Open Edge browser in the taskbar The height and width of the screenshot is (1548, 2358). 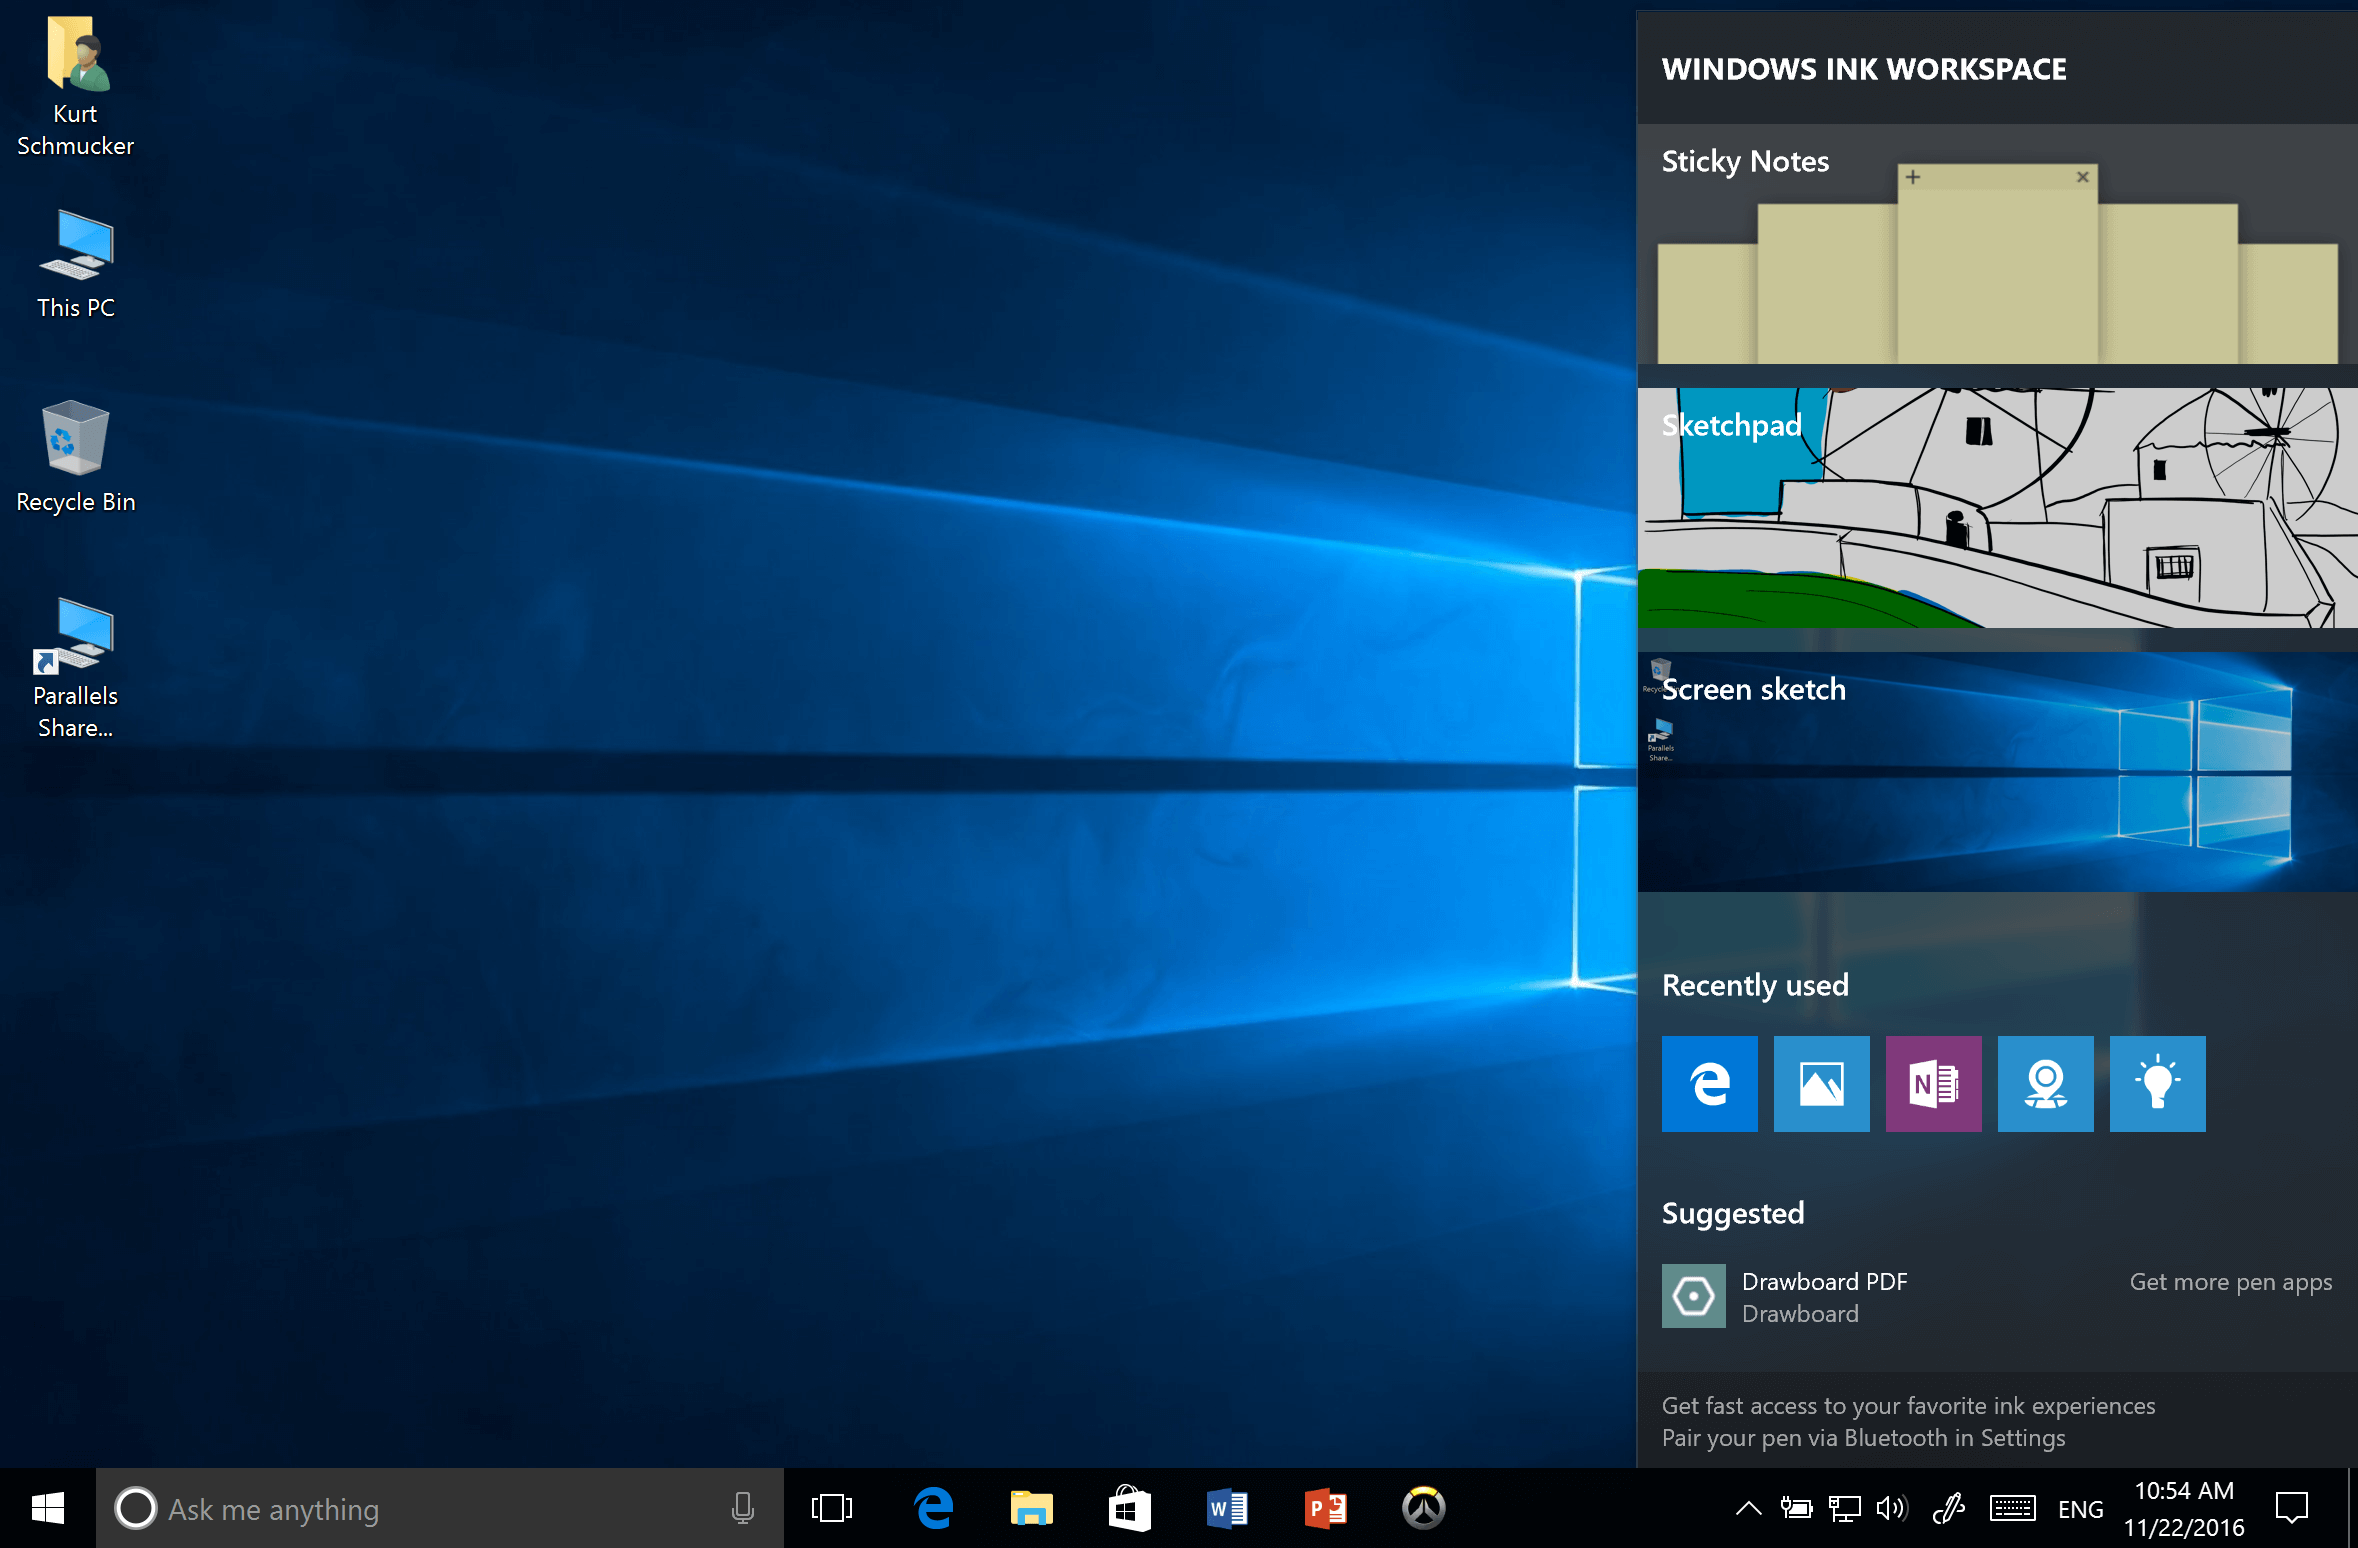(933, 1508)
